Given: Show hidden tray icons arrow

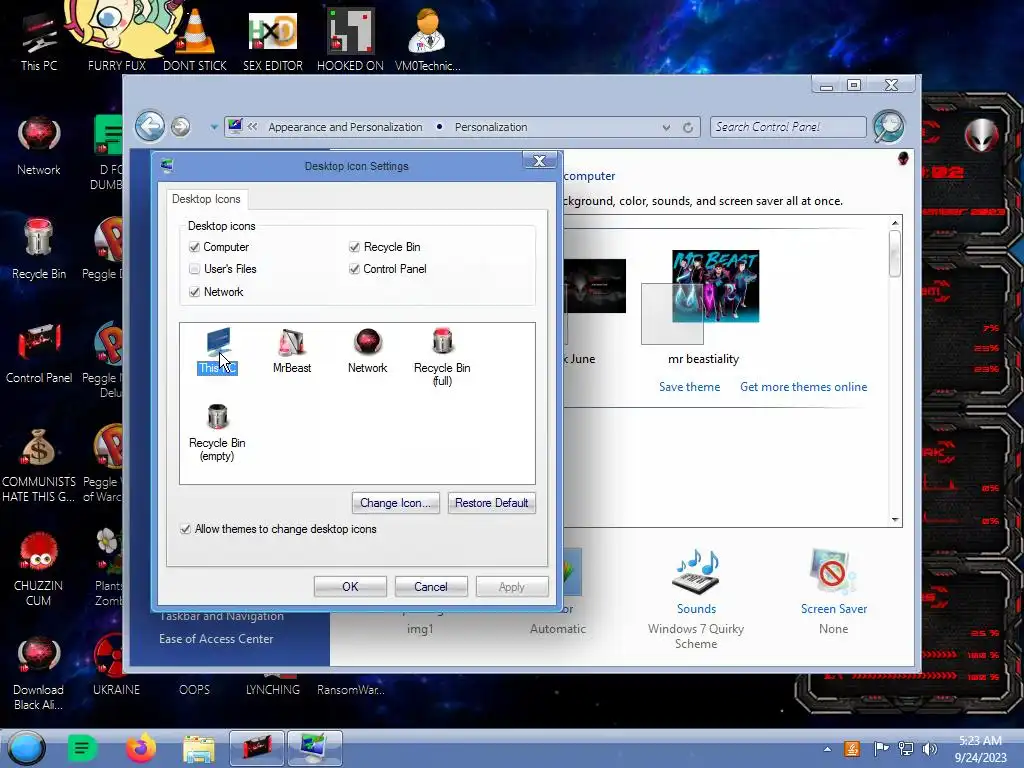Looking at the screenshot, I should (827, 749).
